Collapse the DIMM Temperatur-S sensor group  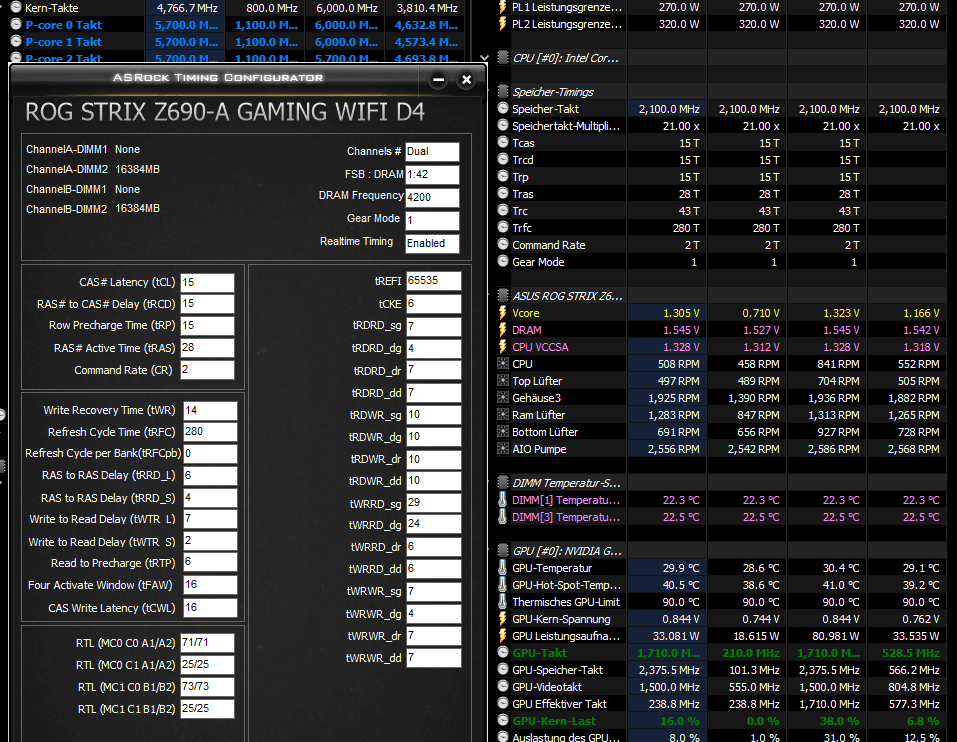[x=503, y=483]
